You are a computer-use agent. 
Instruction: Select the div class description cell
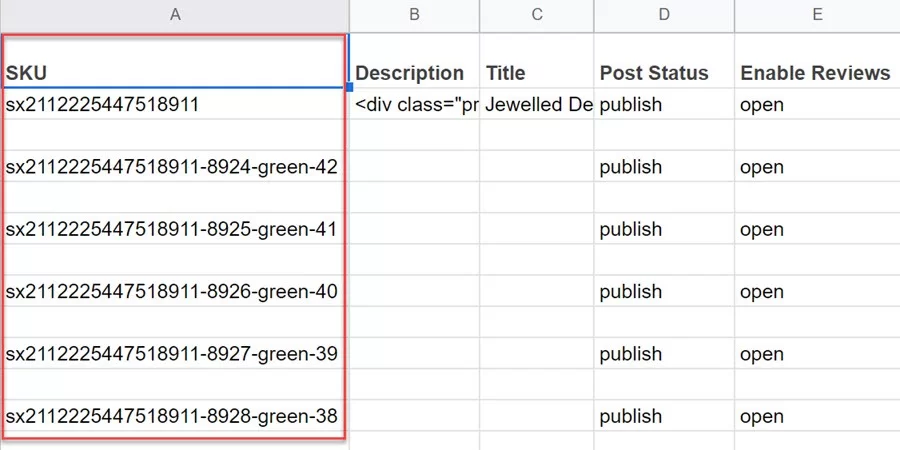(414, 104)
